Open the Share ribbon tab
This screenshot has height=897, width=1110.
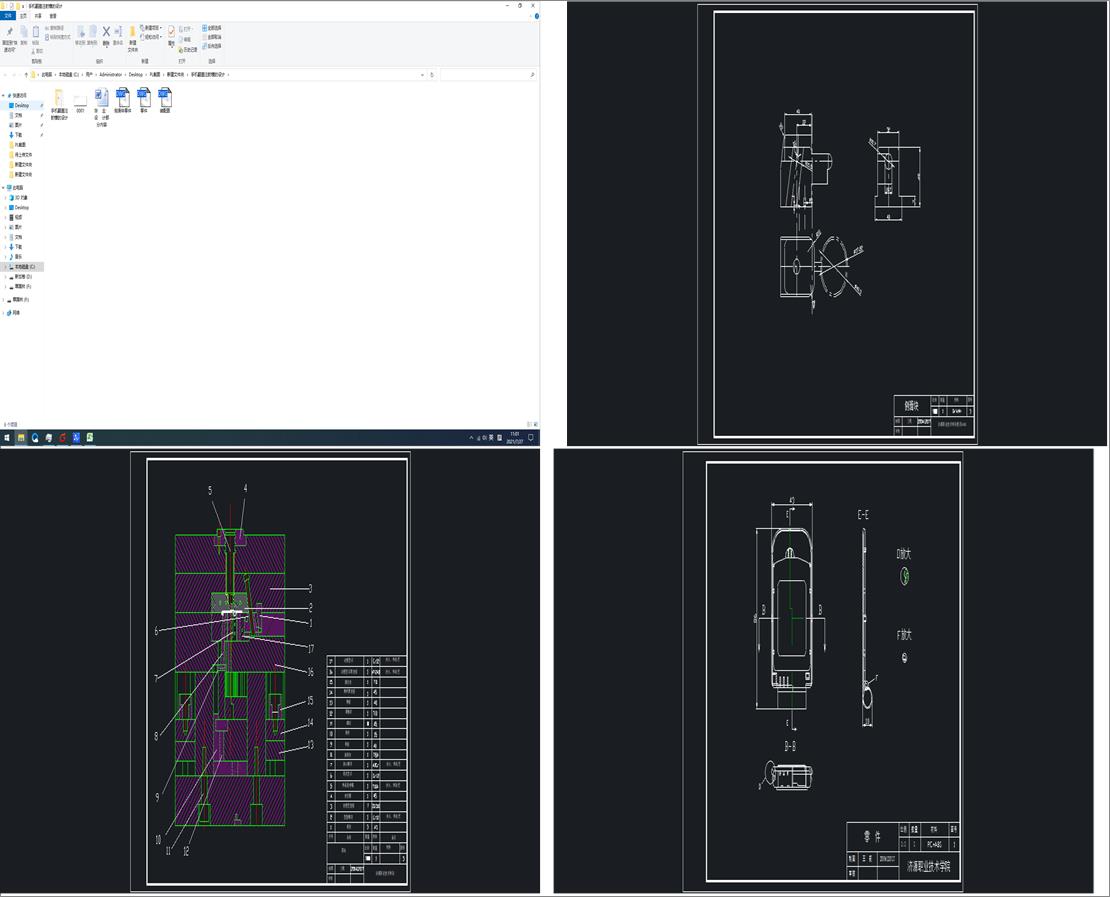tap(38, 16)
